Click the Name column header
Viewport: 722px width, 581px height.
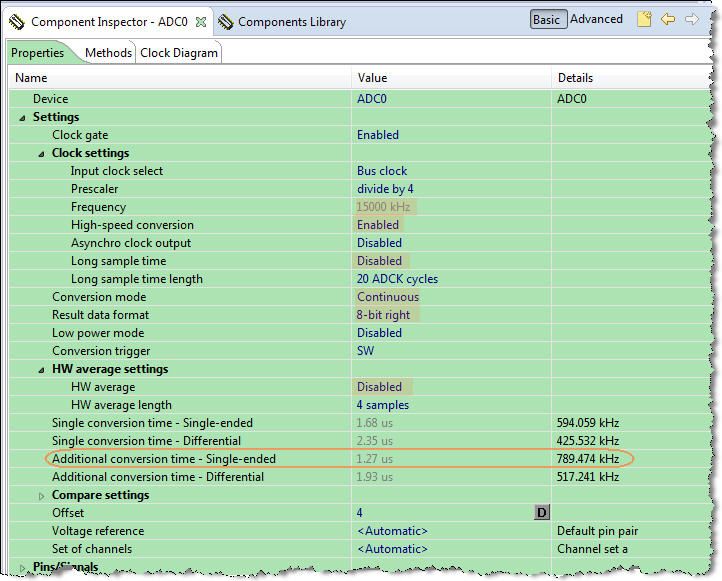point(31,78)
